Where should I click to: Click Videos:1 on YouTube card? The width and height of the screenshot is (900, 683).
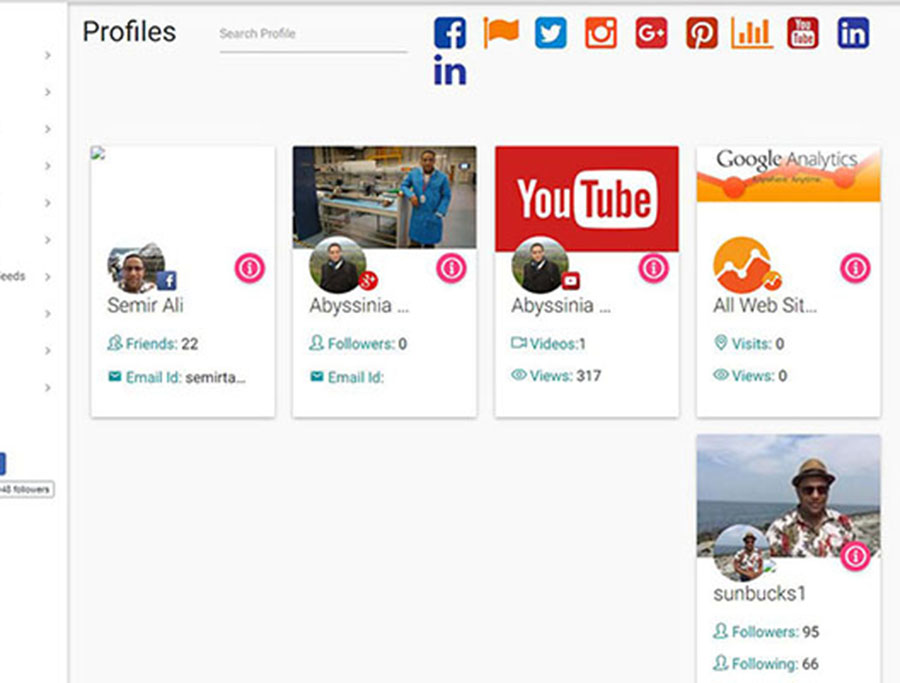point(548,343)
